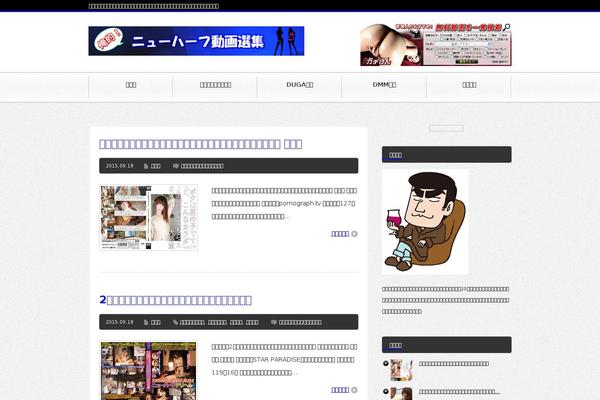Click second recent-post bullet arrow icon
600x400 pixels.
[x=385, y=391]
